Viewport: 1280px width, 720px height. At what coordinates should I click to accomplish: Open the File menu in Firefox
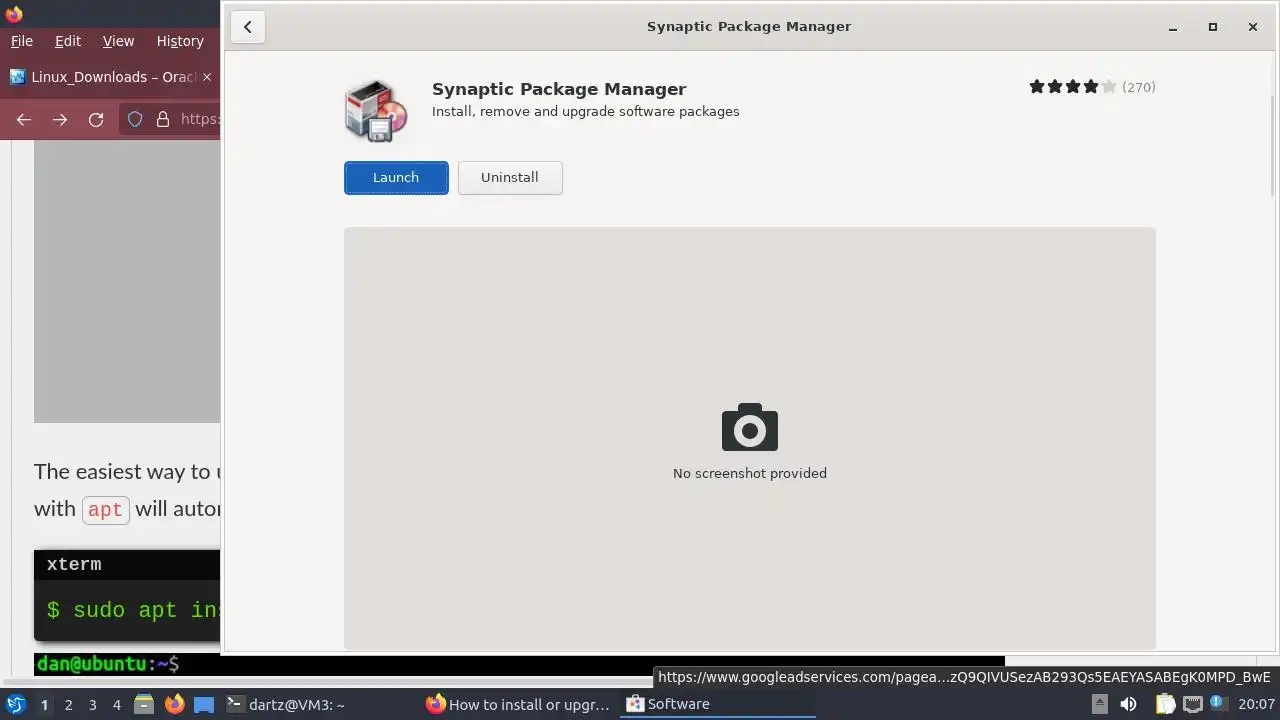[x=22, y=41]
